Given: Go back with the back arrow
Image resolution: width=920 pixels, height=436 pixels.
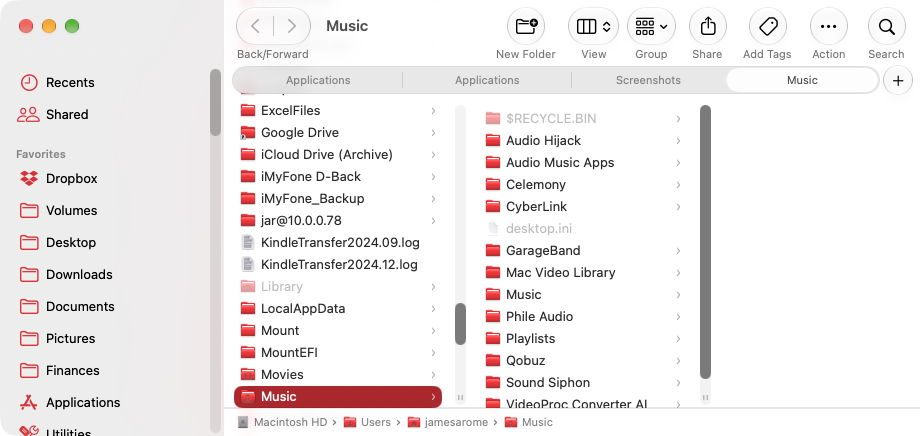Looking at the screenshot, I should [x=255, y=26].
